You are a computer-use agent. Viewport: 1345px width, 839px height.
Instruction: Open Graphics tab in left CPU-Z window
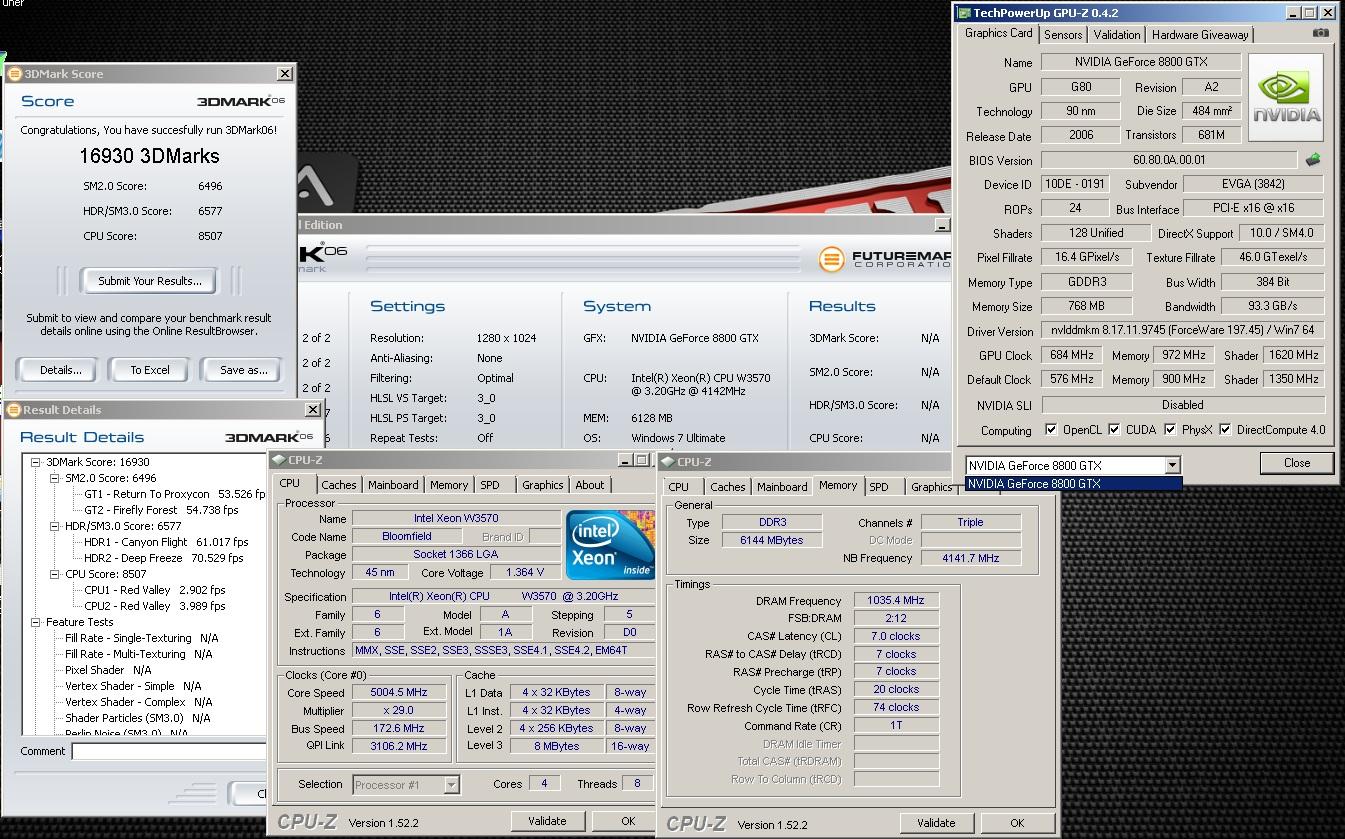point(542,485)
